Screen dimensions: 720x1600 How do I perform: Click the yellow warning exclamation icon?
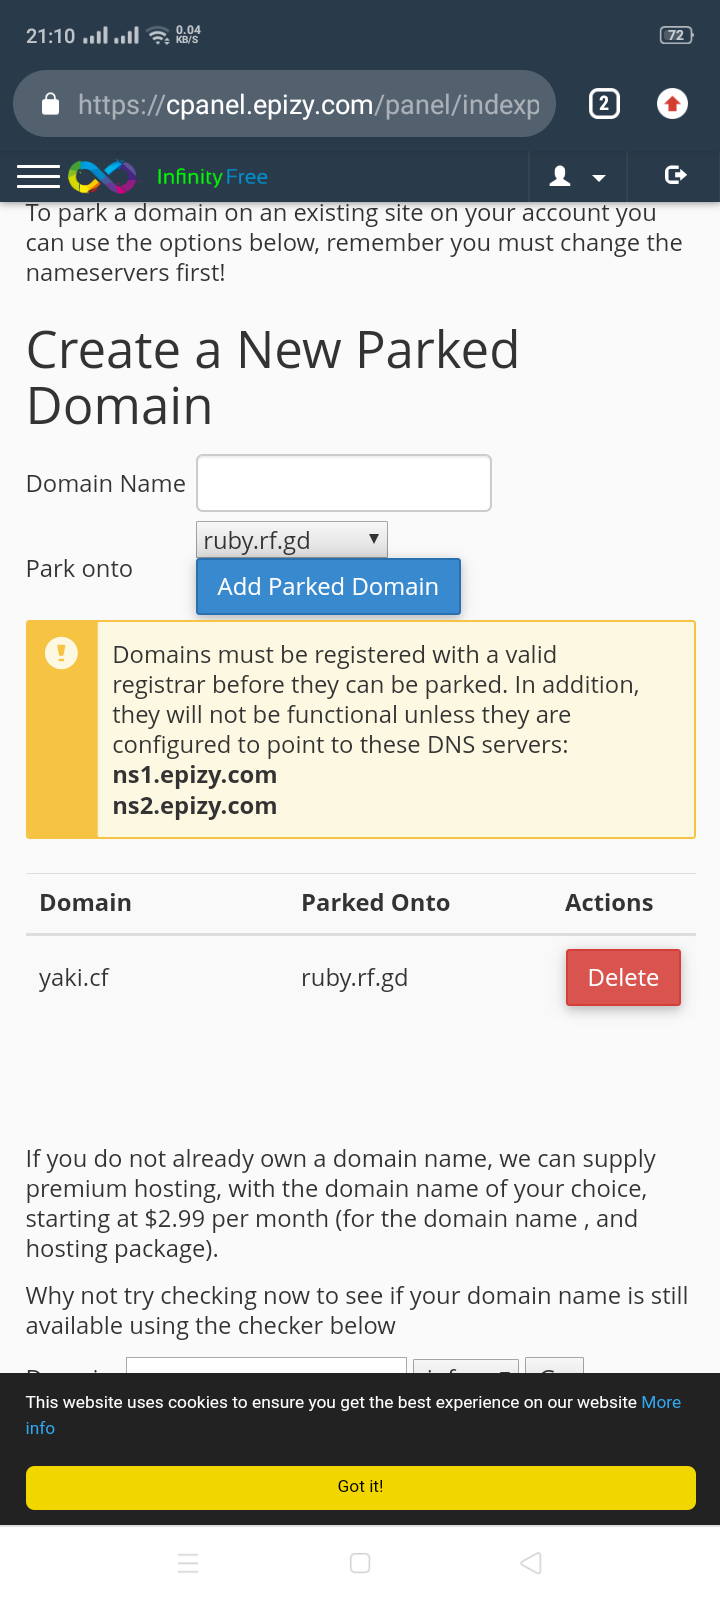click(x=61, y=654)
